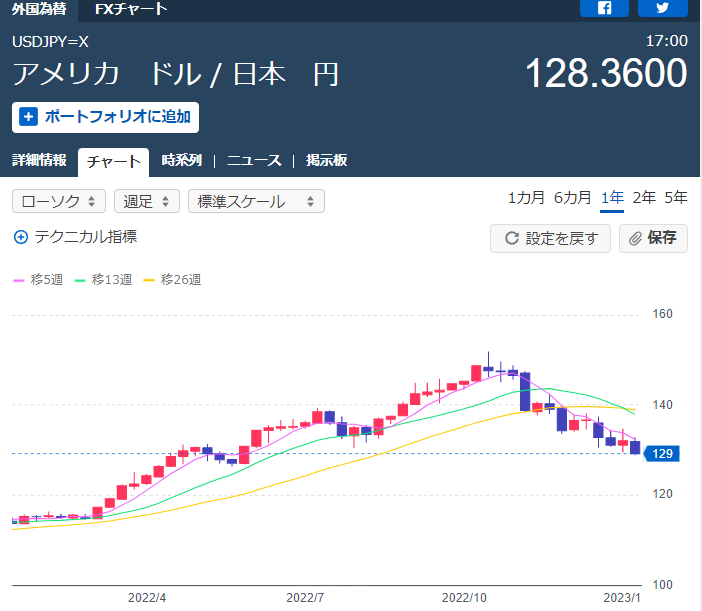Share the page via the Facebook icon
The image size is (702, 611).
[604, 8]
